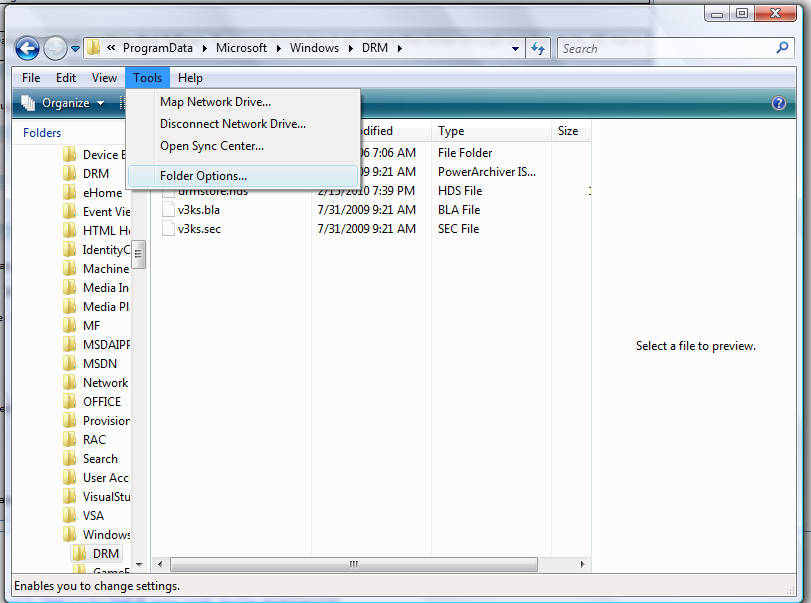The image size is (811, 603).
Task: Expand the Organize dropdown menu
Action: click(99, 102)
